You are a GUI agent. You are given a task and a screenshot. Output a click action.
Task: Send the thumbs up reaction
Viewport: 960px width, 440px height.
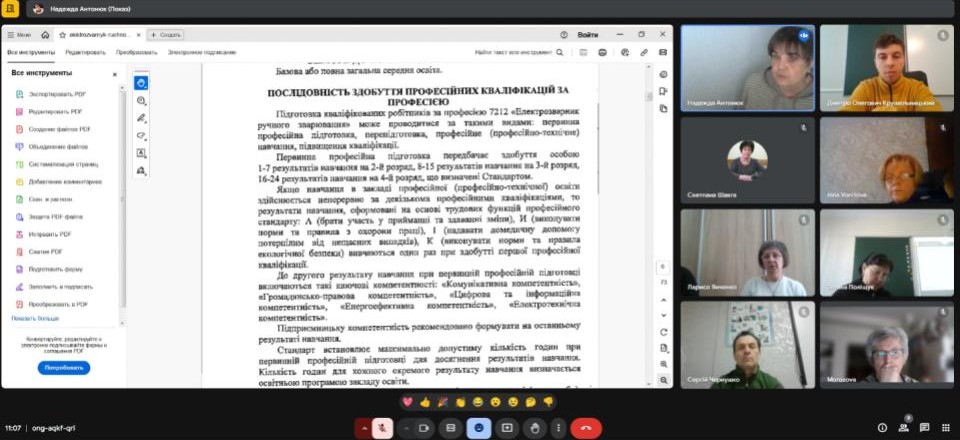[x=425, y=401]
